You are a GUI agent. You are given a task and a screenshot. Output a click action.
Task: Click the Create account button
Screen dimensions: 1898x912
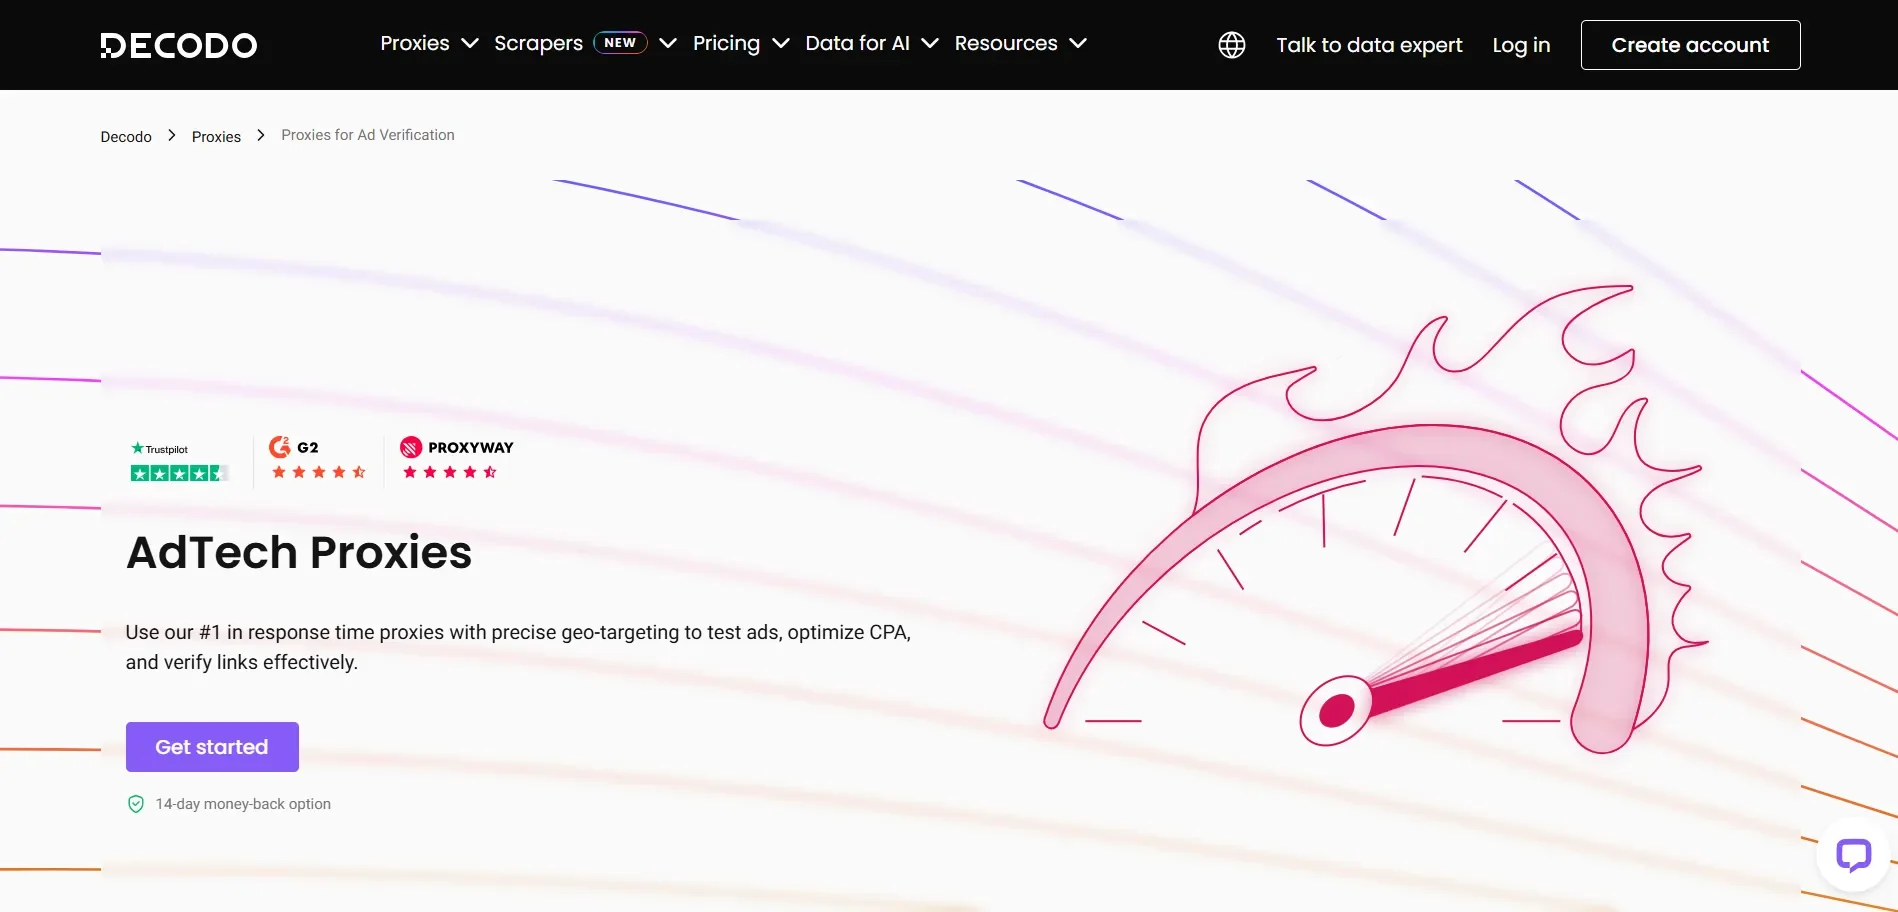coord(1690,45)
